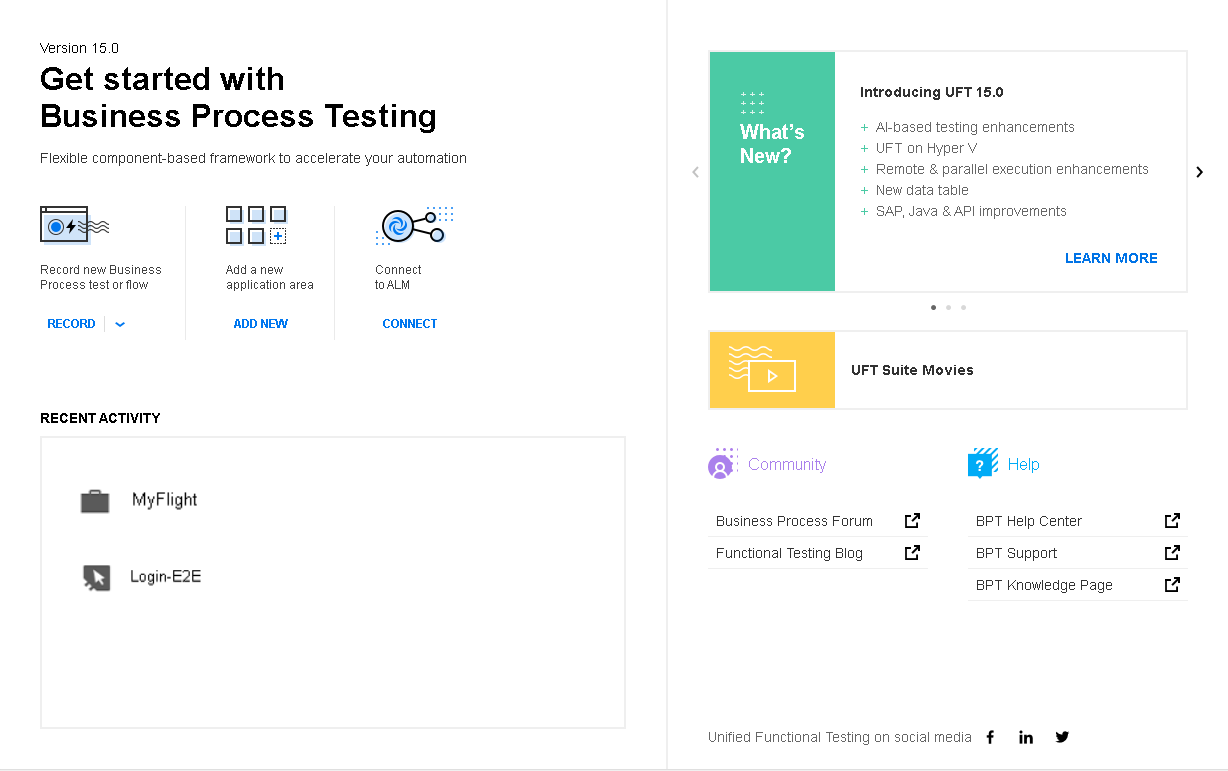1228x771 pixels.
Task: Click the Record new Business Process test icon
Action: [74, 226]
